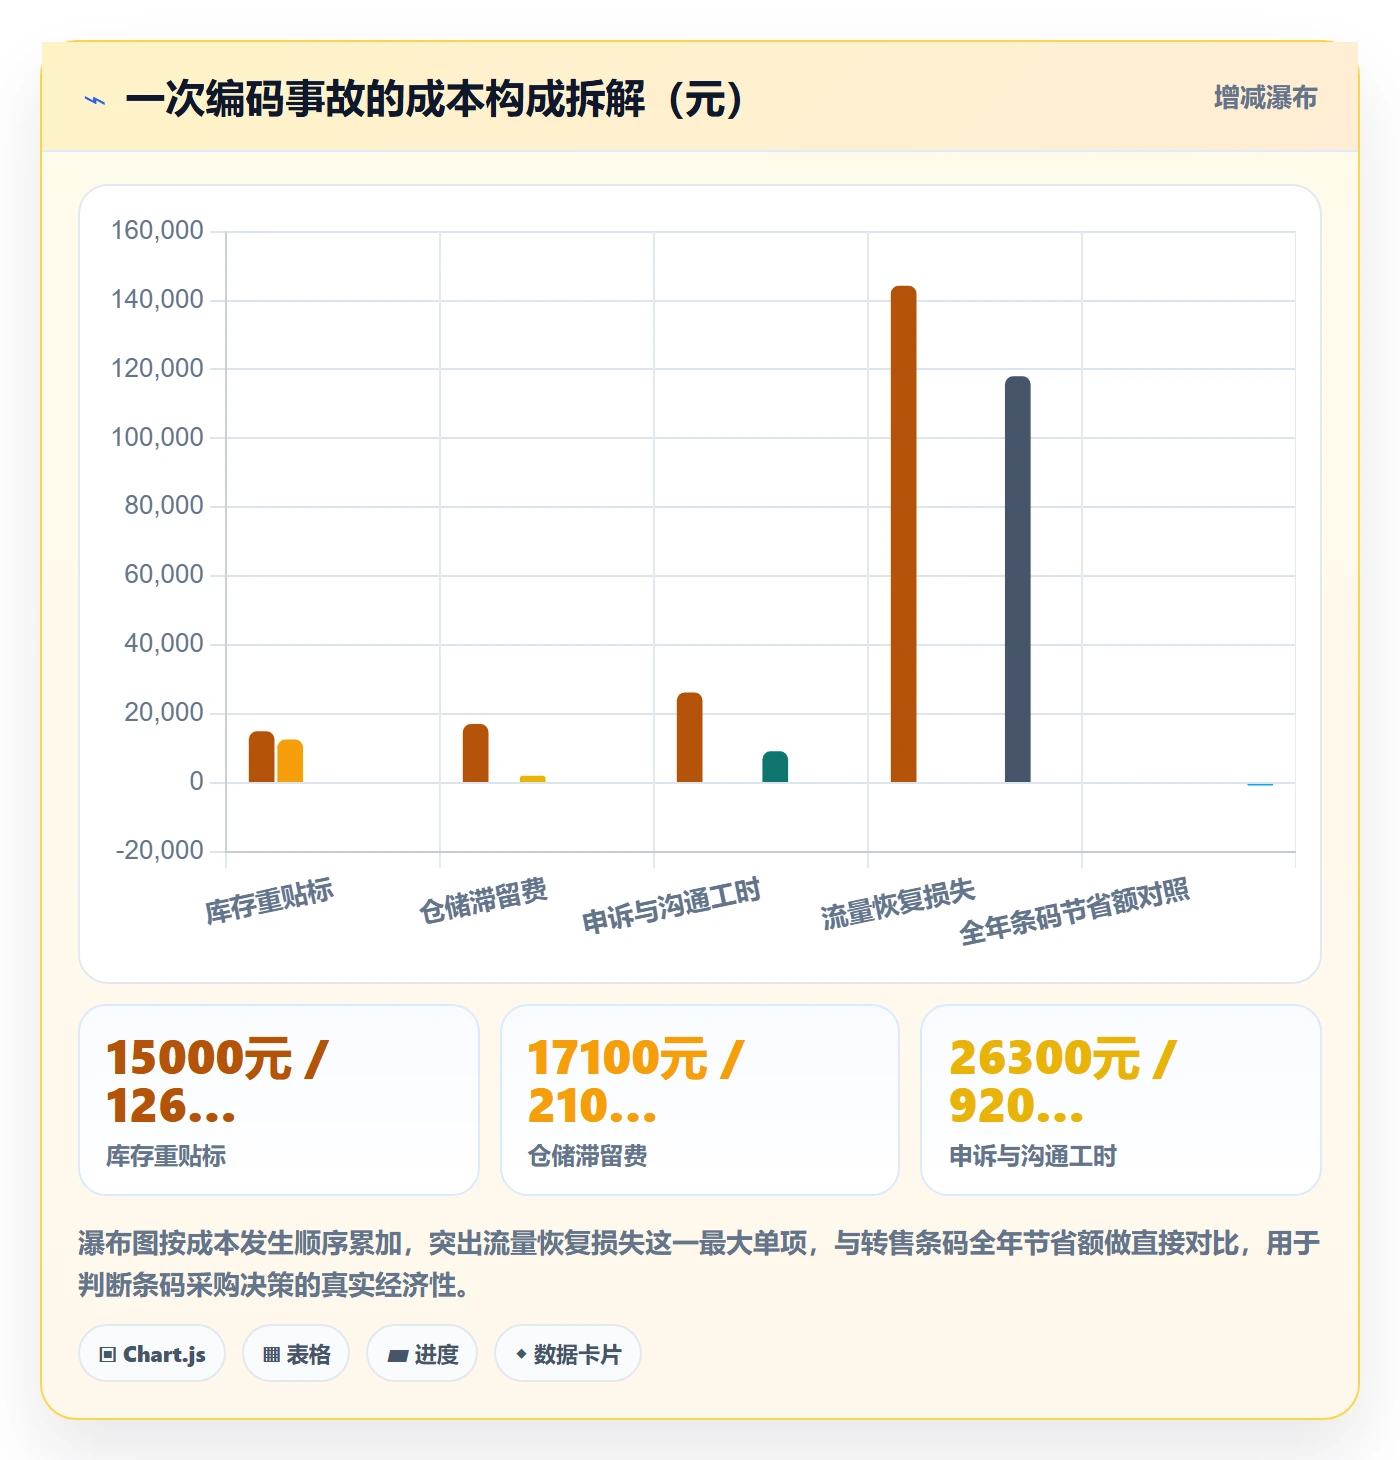Select the tall brown 流量恢复损失 bar
The width and height of the screenshot is (1400, 1460).
[x=904, y=534]
